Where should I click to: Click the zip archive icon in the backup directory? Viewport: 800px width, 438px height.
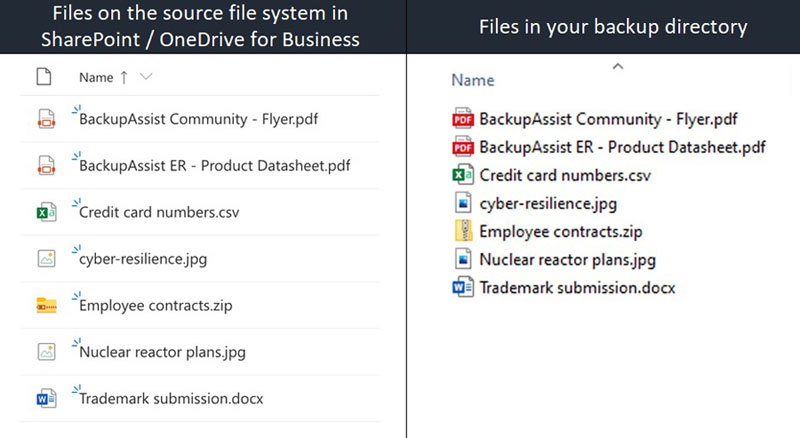click(x=463, y=231)
